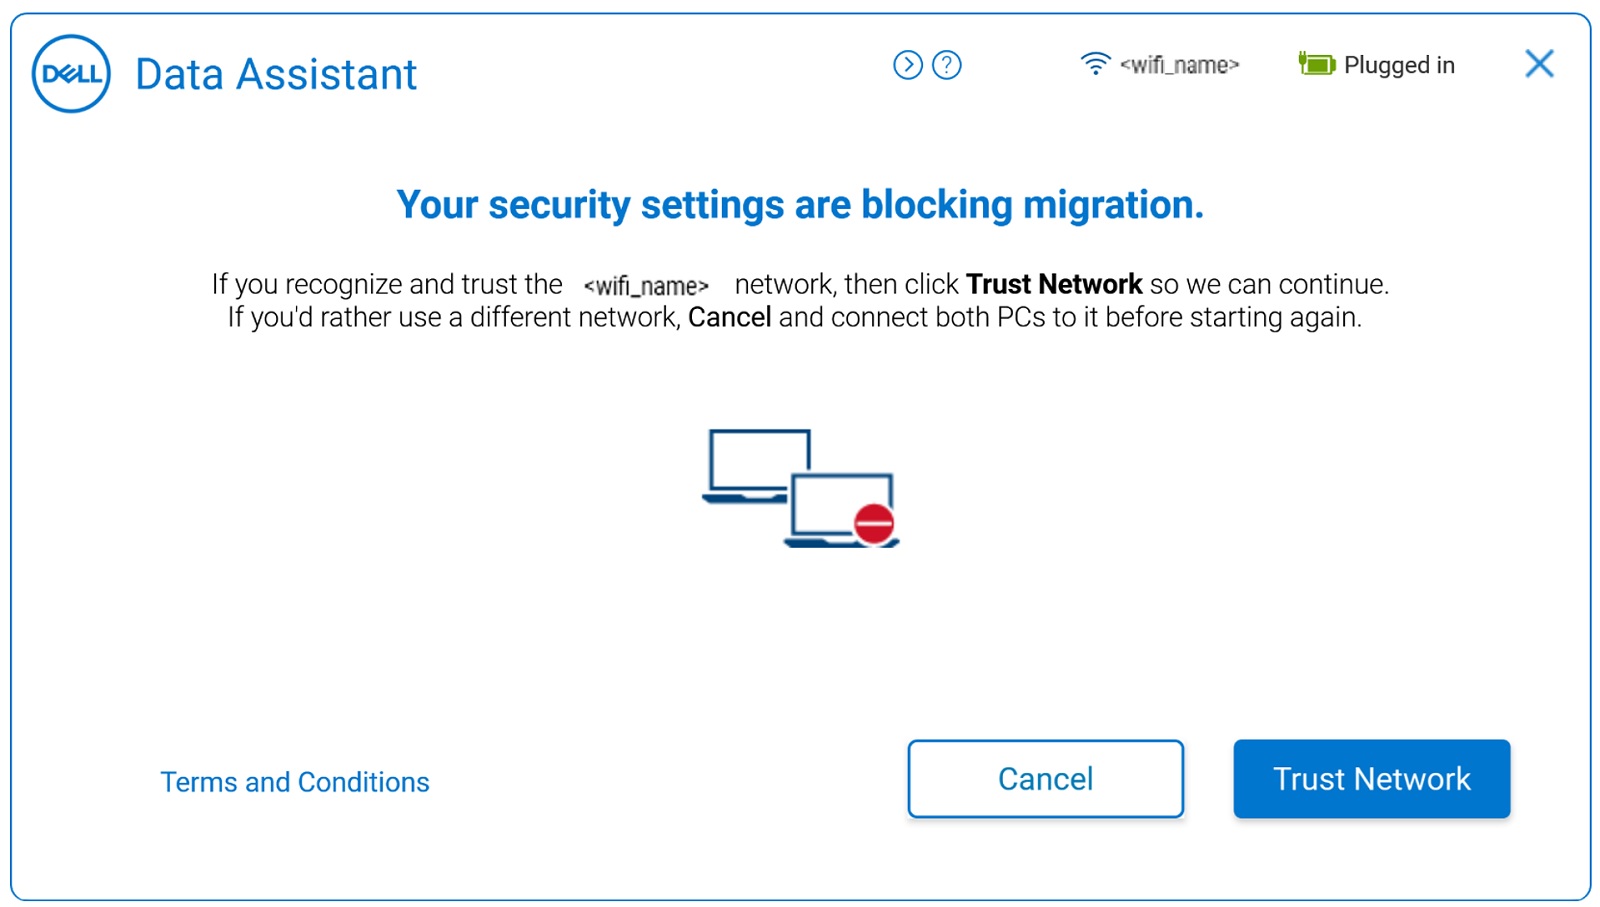The height and width of the screenshot is (907, 1600).
Task: Click the green battery icon
Action: (x=1317, y=64)
